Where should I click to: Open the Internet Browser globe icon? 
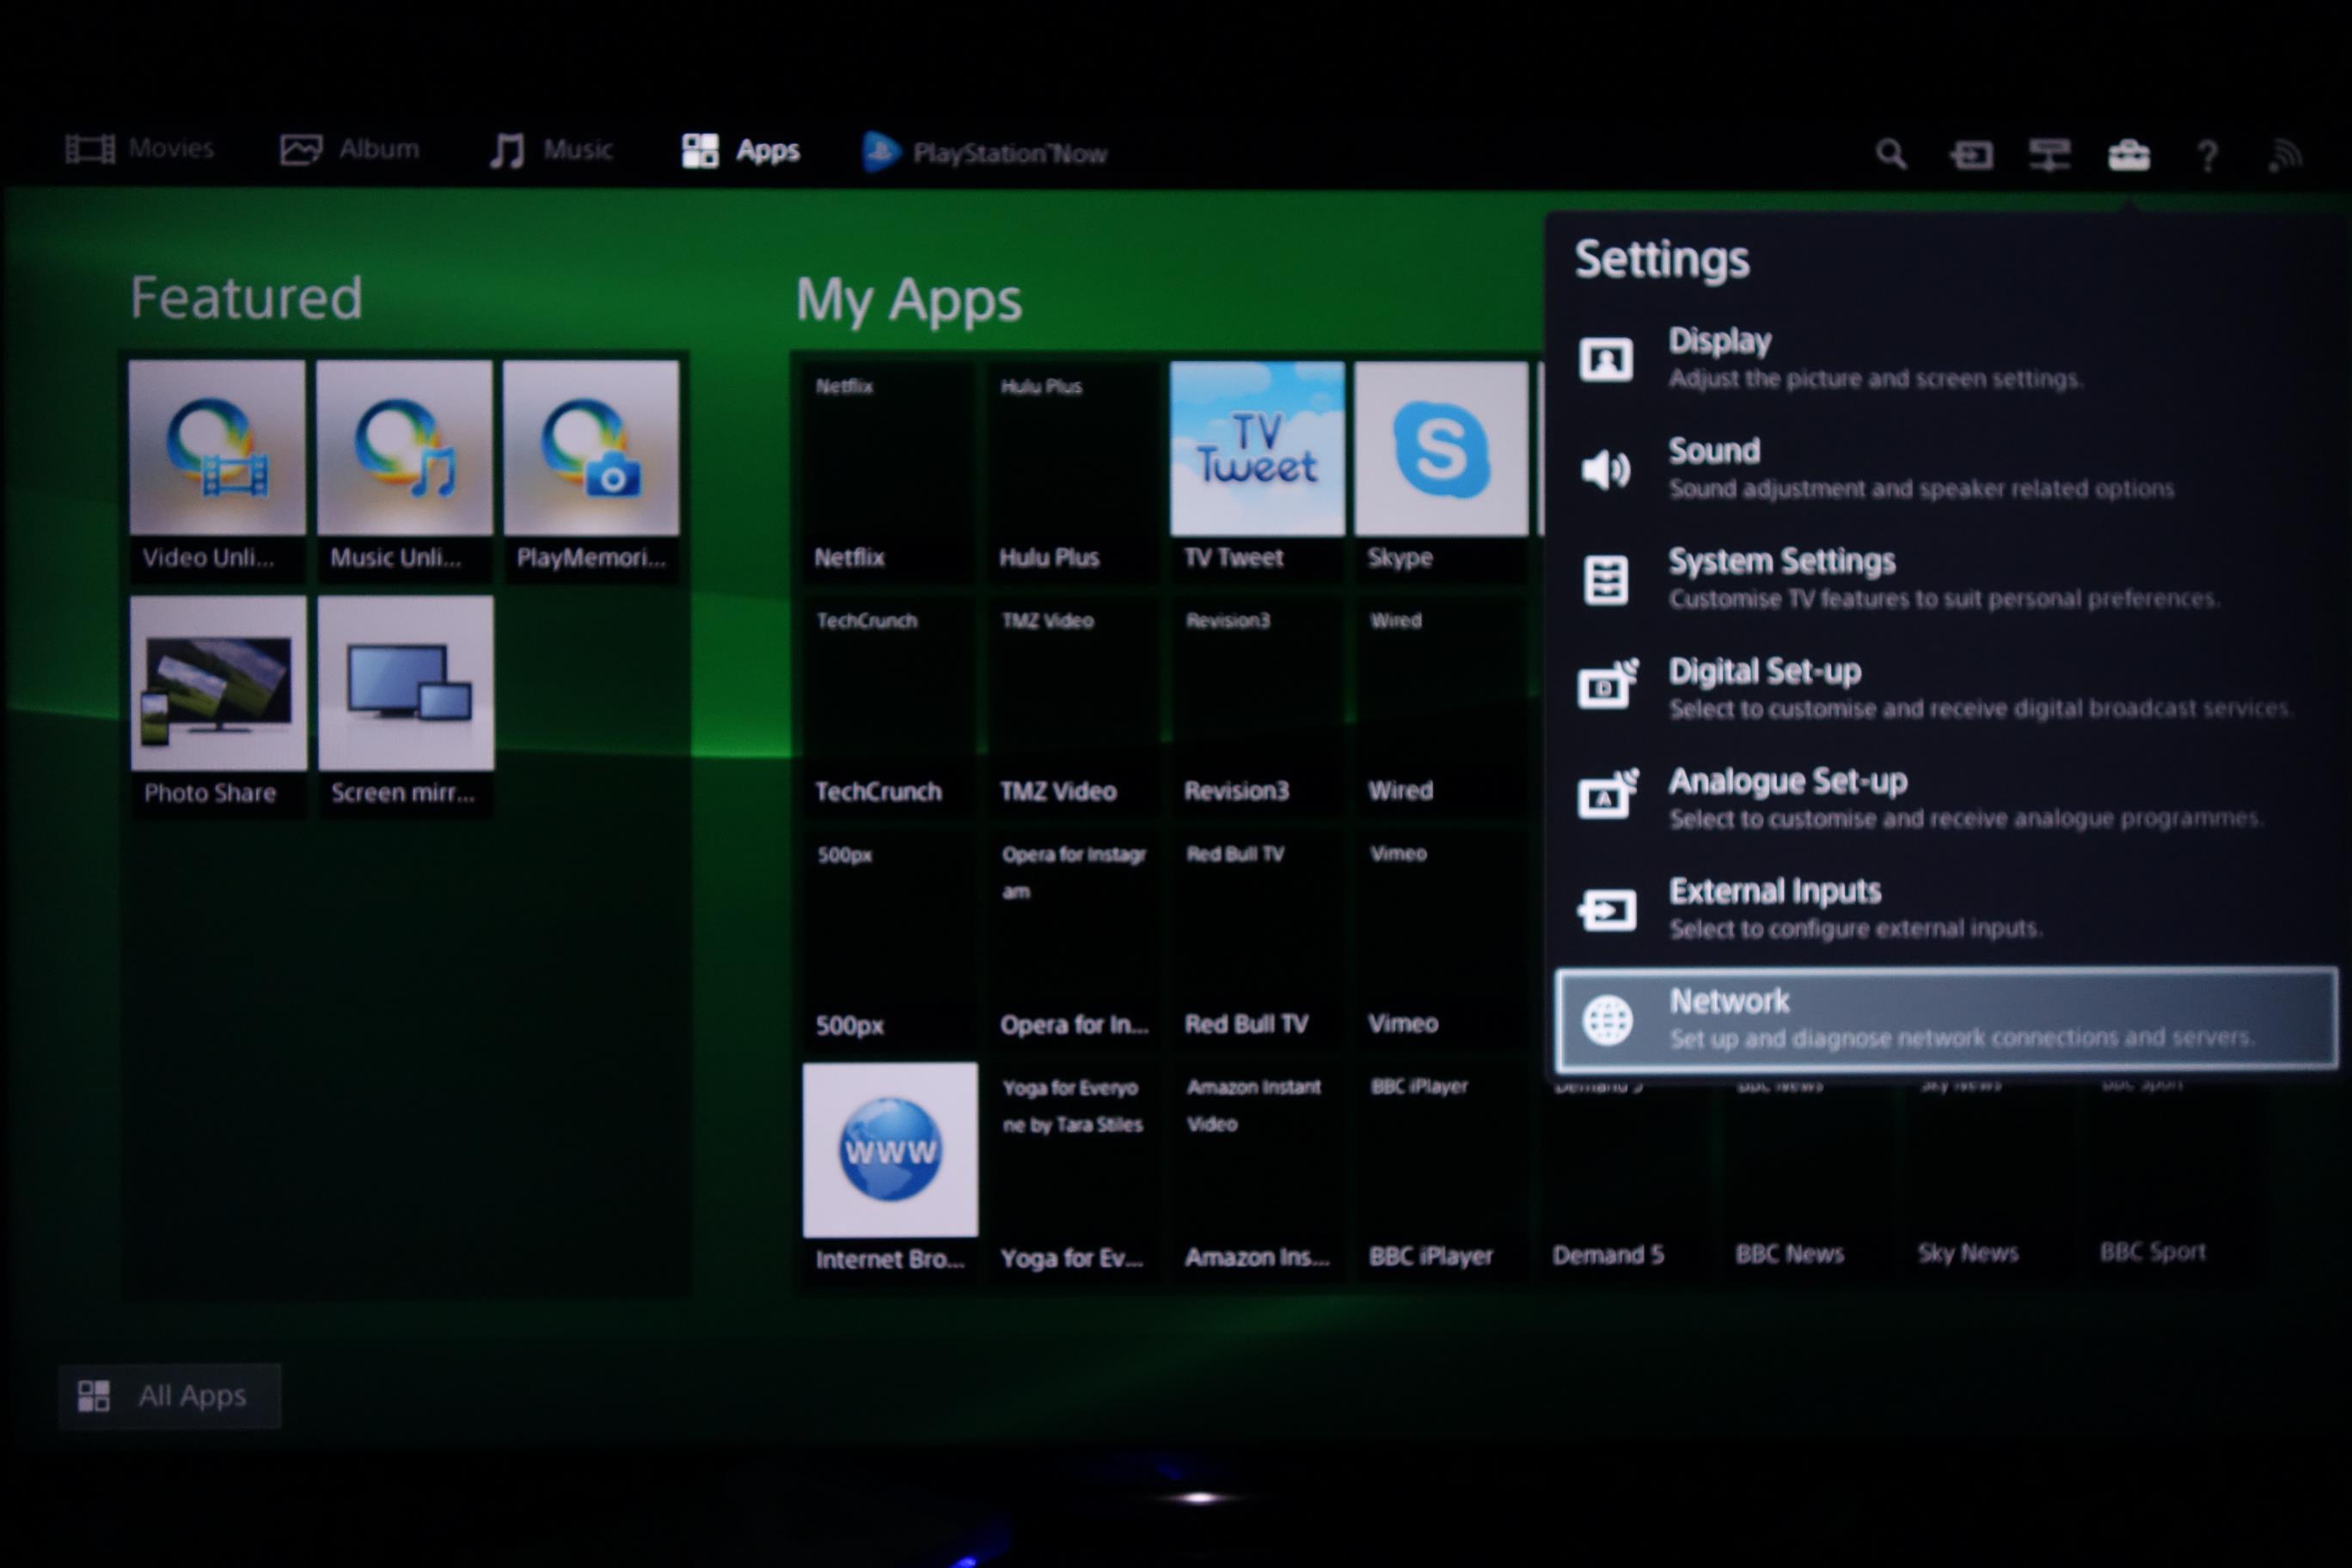(x=889, y=1148)
